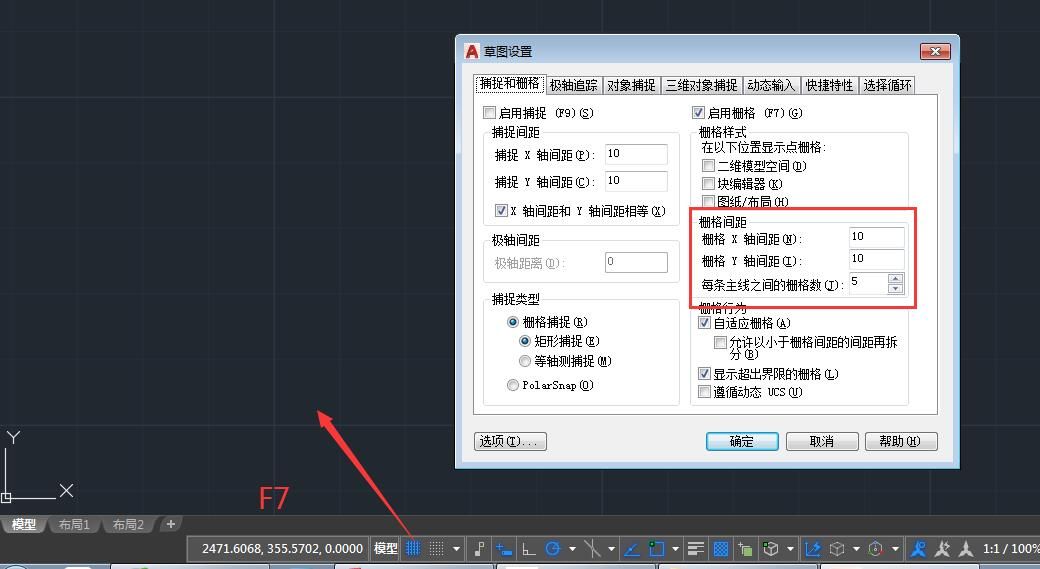Switch to the 三维对象捕捉 tab
This screenshot has width=1040, height=569.
tap(702, 85)
